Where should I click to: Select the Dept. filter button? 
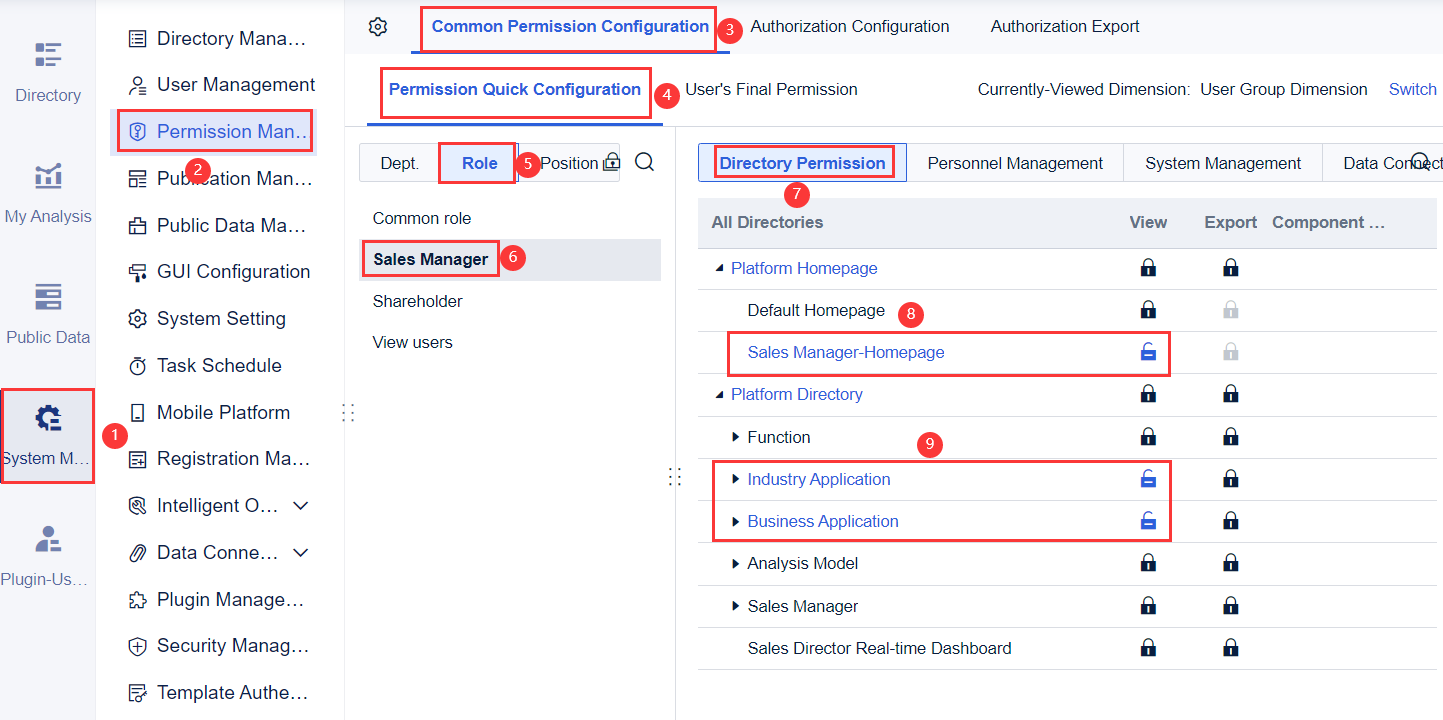399,163
